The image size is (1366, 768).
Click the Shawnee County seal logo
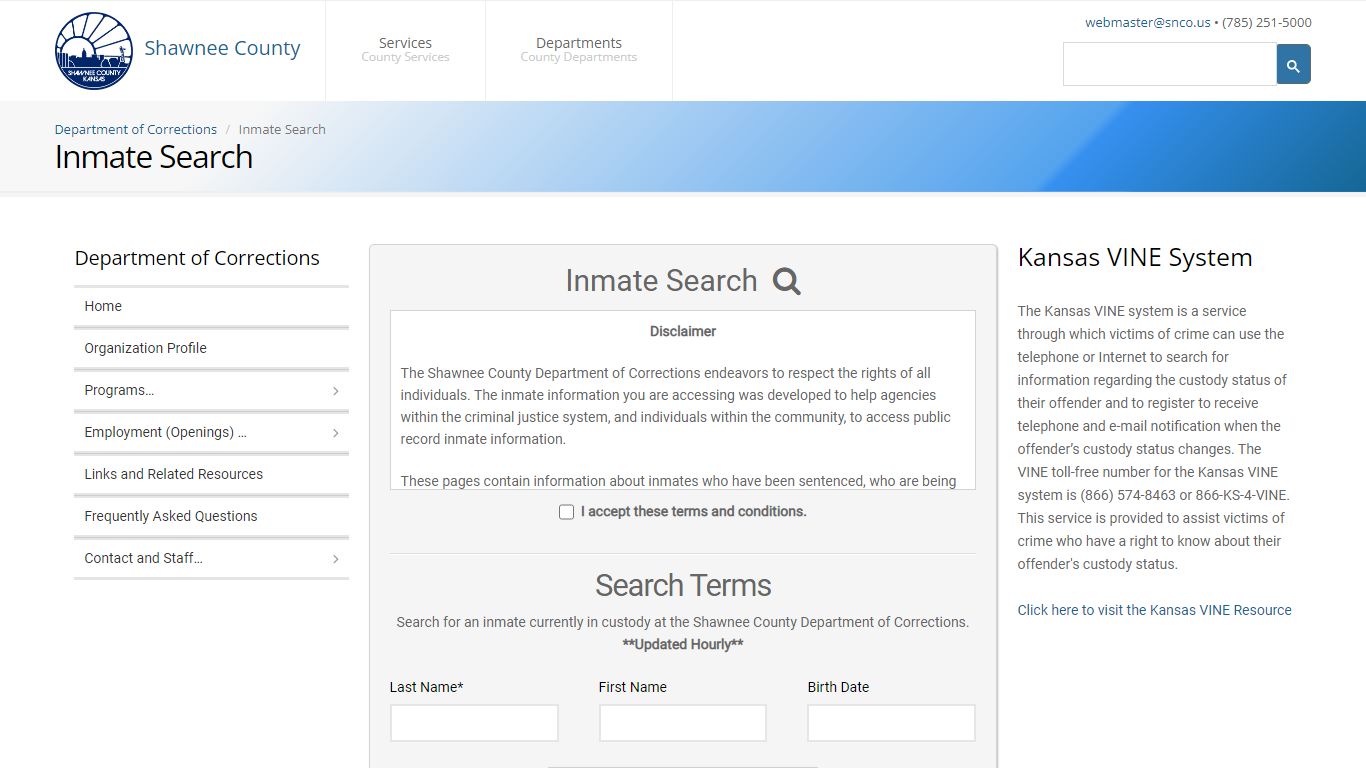pos(93,51)
